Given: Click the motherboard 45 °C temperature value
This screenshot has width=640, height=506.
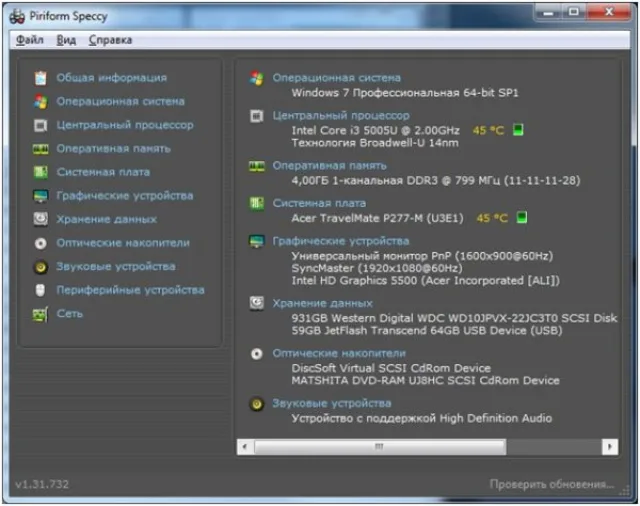Looking at the screenshot, I should point(492,218).
